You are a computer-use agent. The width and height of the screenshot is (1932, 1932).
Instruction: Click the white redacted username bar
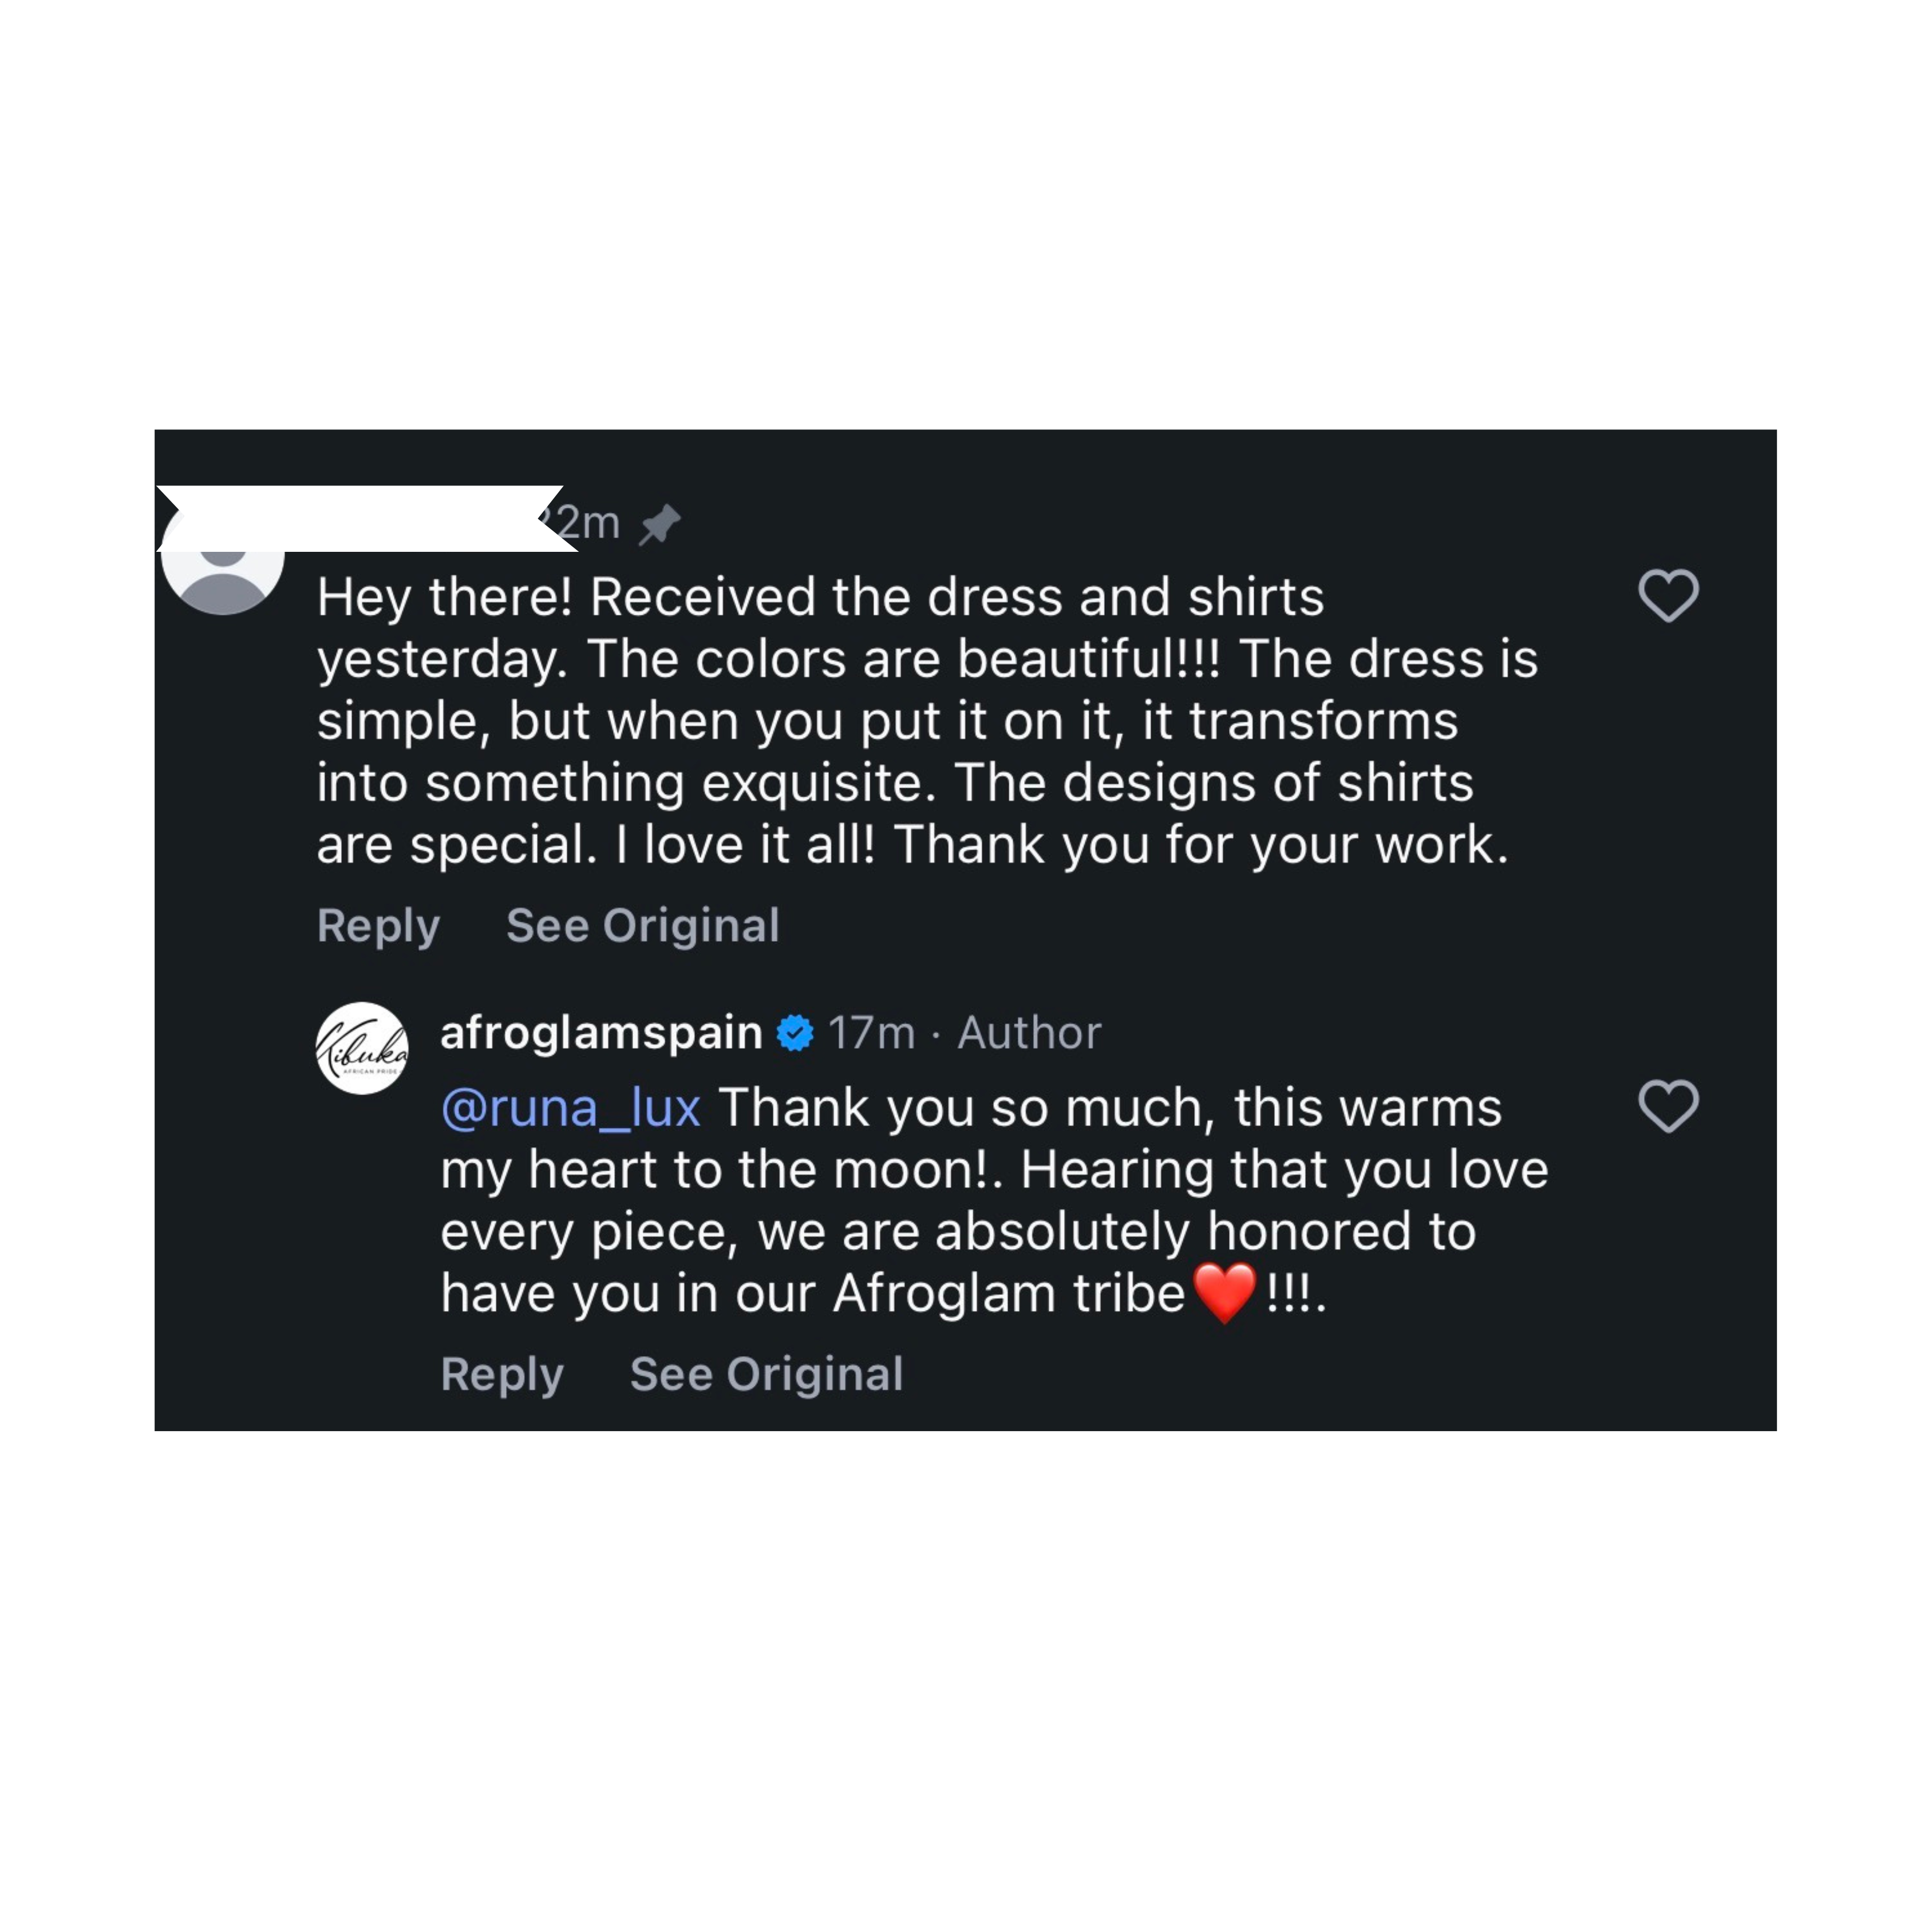[x=360, y=518]
